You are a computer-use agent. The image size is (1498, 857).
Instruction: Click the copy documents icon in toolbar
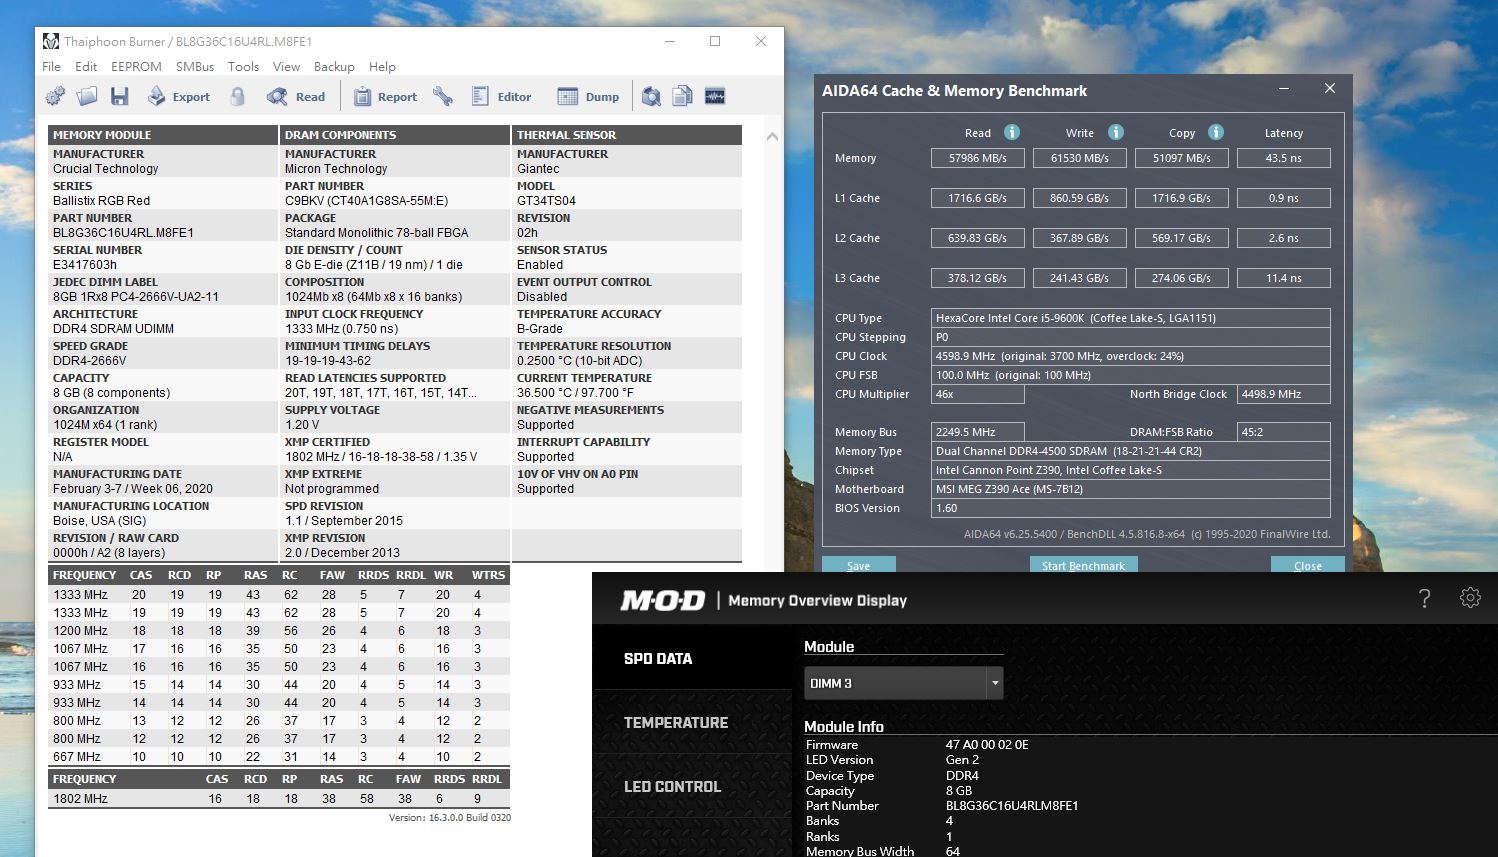[683, 96]
